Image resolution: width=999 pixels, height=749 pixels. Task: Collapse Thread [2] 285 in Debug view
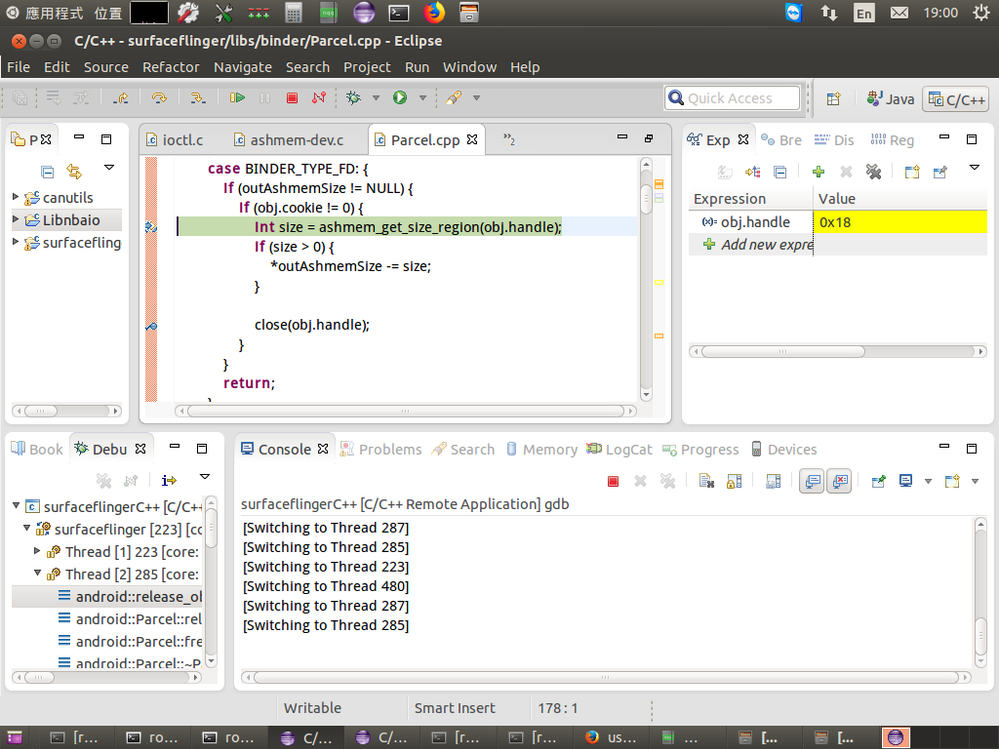[x=37, y=573]
